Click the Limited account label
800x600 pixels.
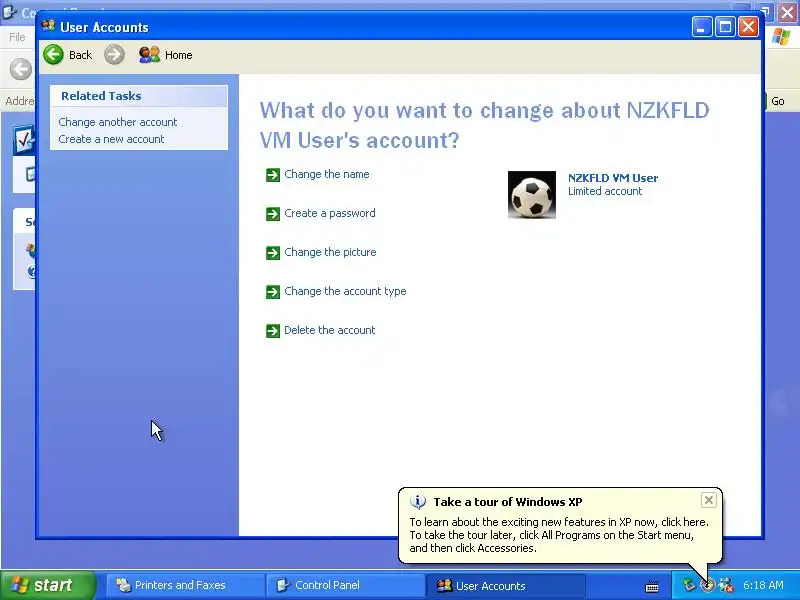(605, 191)
